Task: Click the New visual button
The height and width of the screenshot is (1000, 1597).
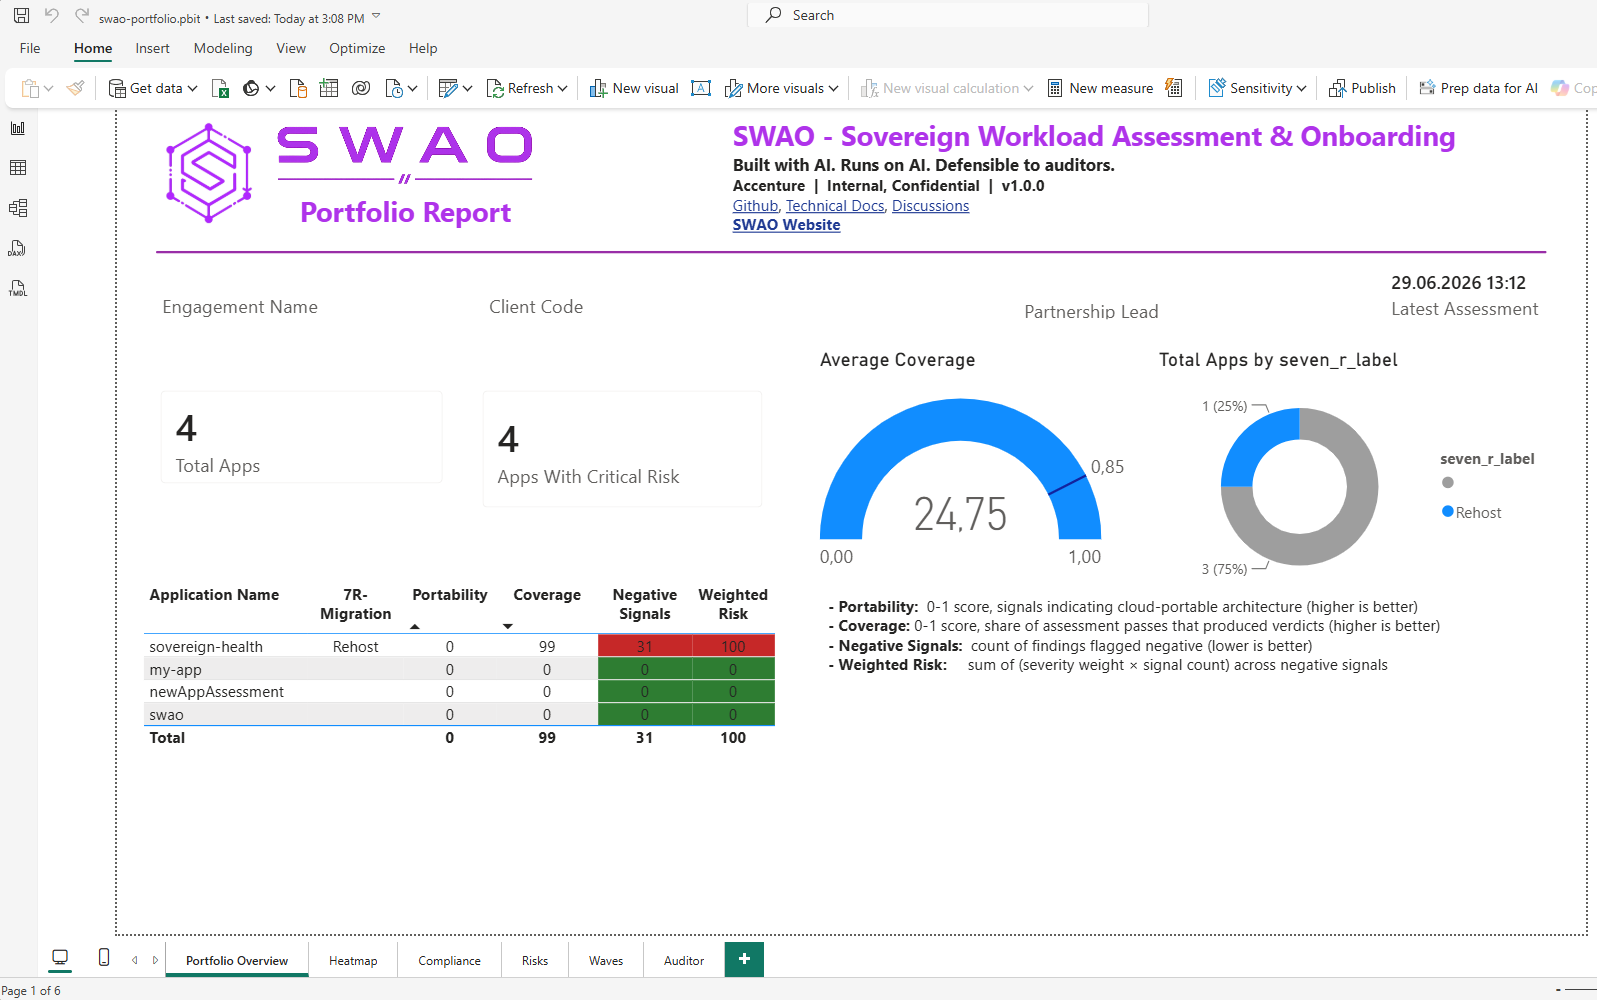Action: tap(634, 88)
